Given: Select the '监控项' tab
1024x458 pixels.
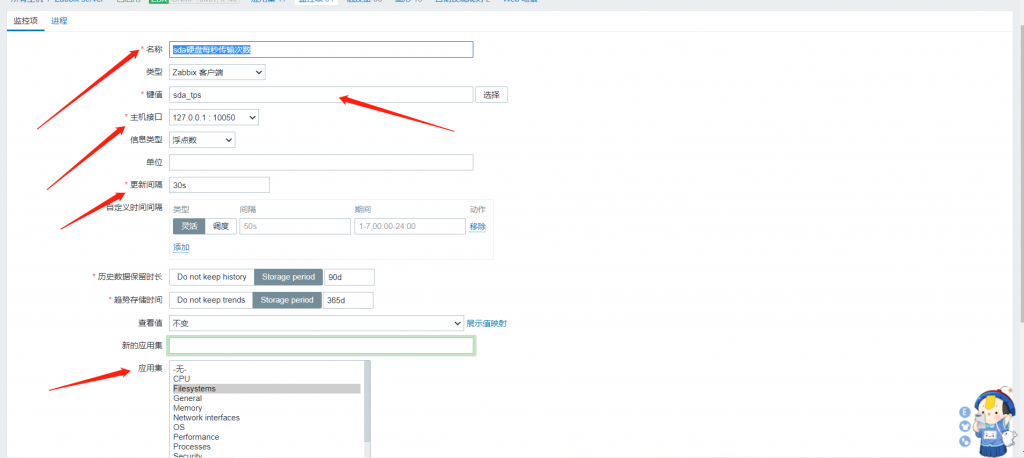Looking at the screenshot, I should click(x=25, y=20).
